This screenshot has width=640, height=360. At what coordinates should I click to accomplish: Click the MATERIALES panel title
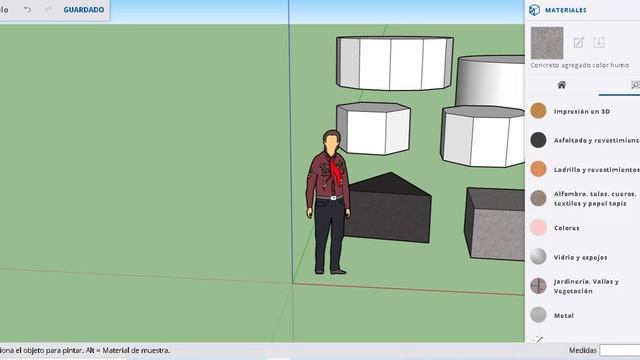(566, 10)
